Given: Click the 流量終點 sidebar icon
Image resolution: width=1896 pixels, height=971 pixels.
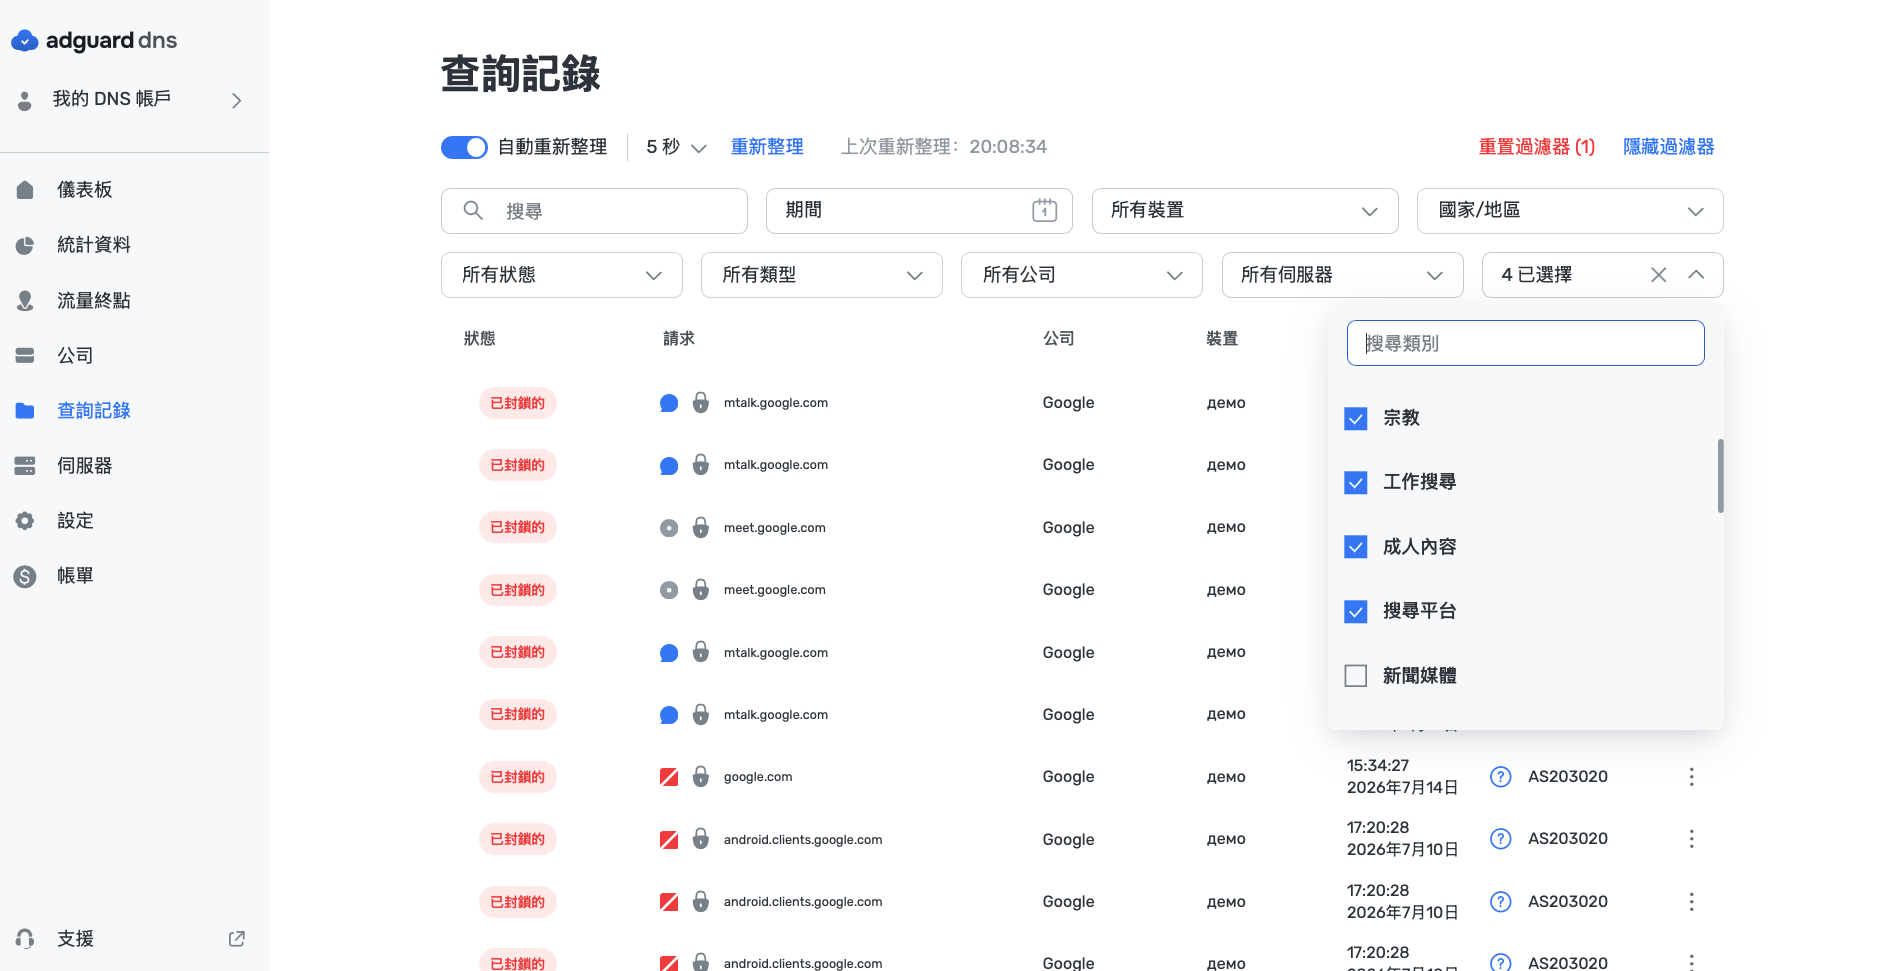Looking at the screenshot, I should click(25, 300).
